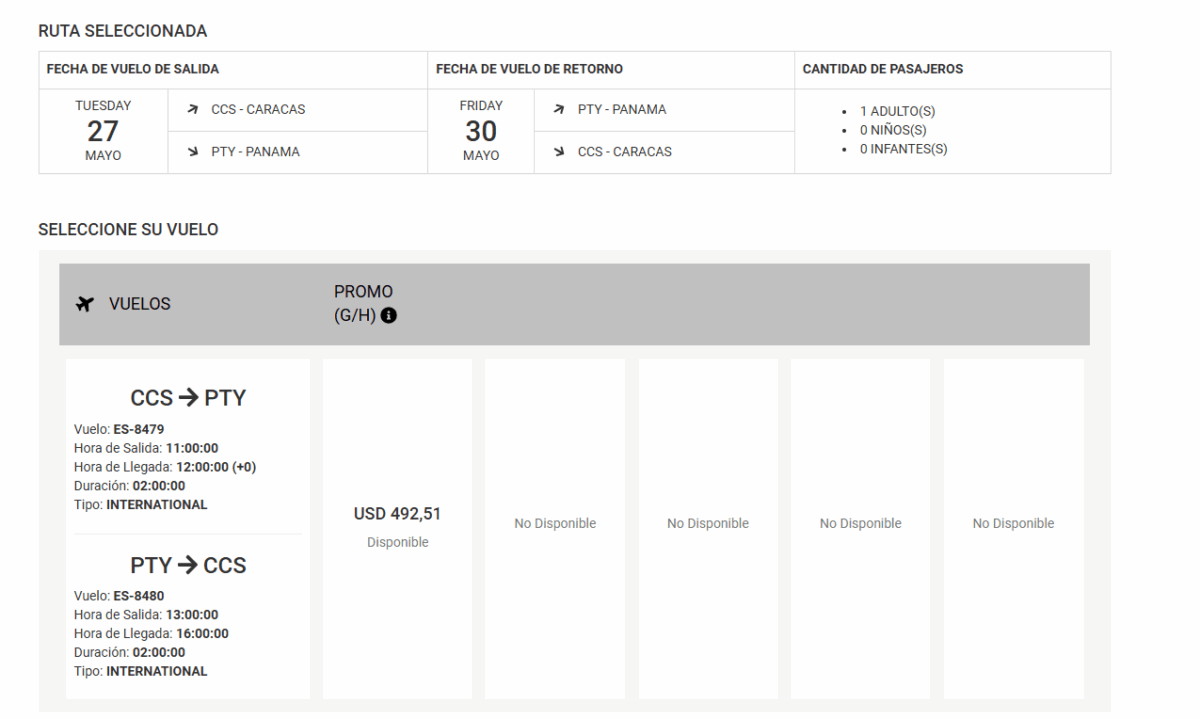Click arrival arrow icon beside outbound PTY - PANAMA
This screenshot has height=719, width=1200.
point(191,152)
